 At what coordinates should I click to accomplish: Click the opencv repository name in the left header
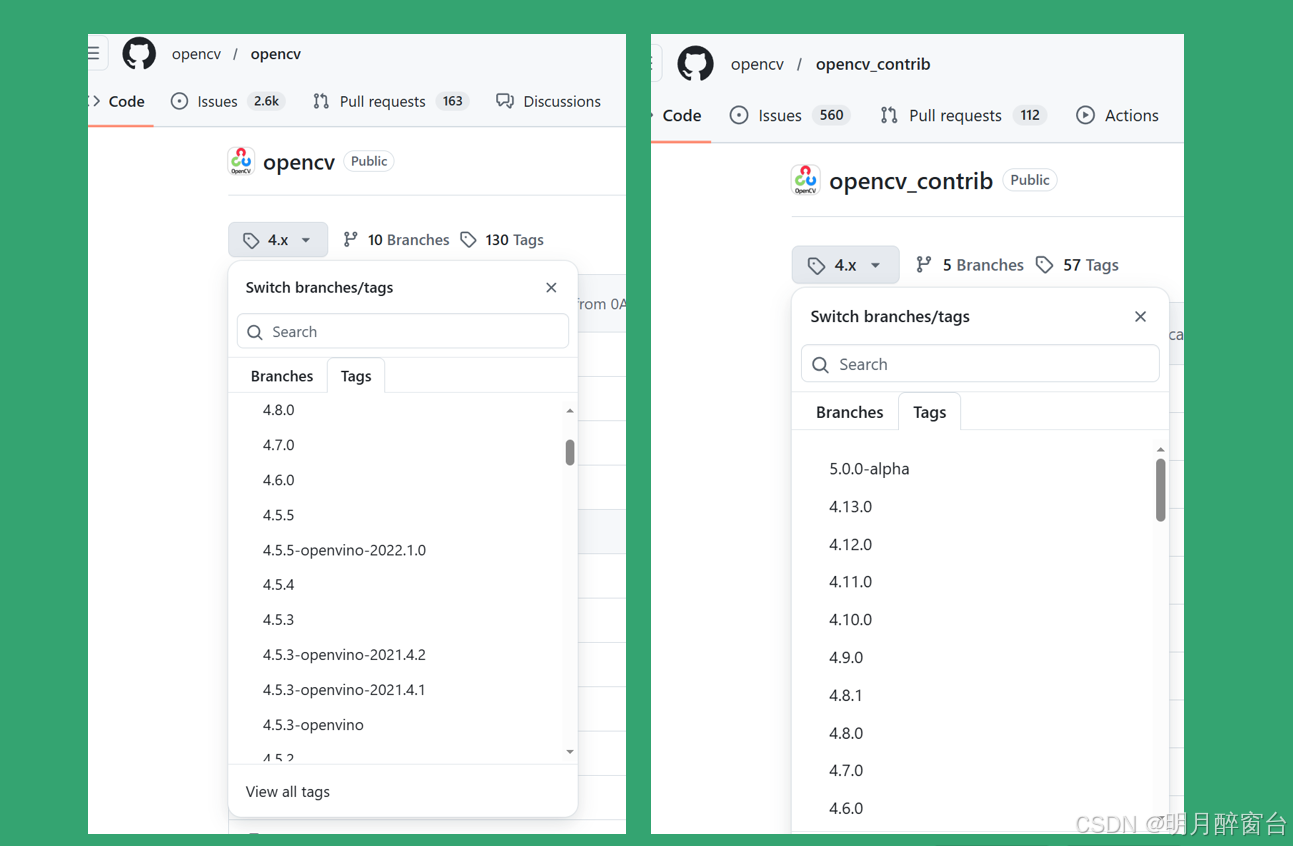coord(276,54)
